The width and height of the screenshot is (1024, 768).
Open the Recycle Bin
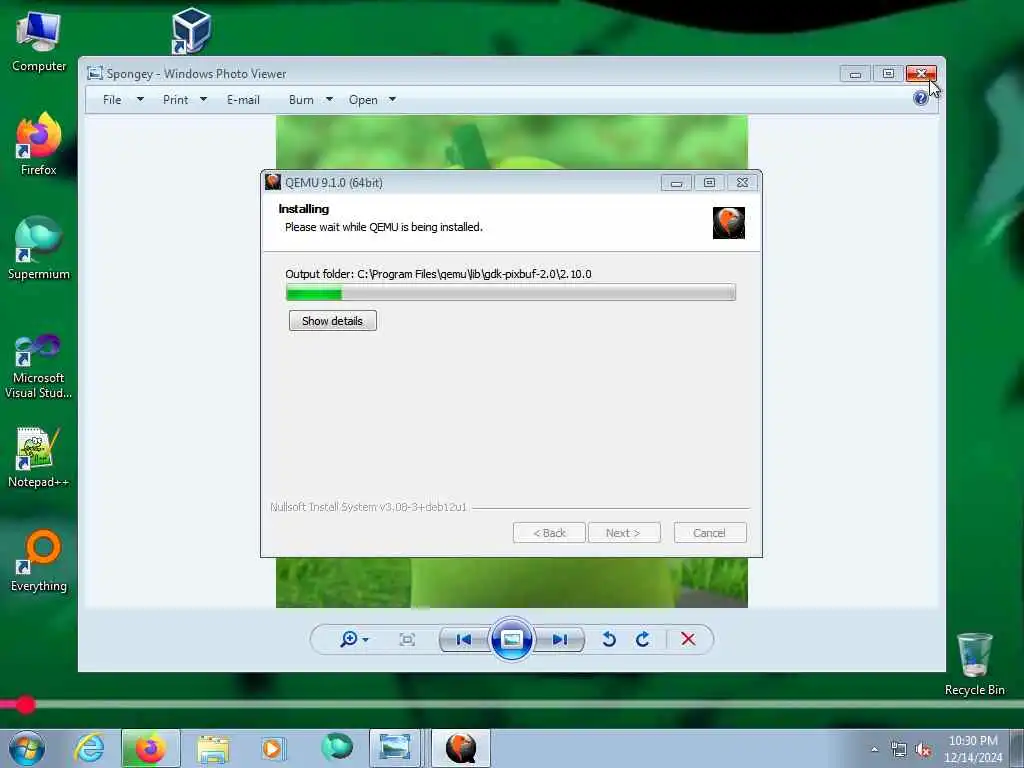click(x=974, y=664)
